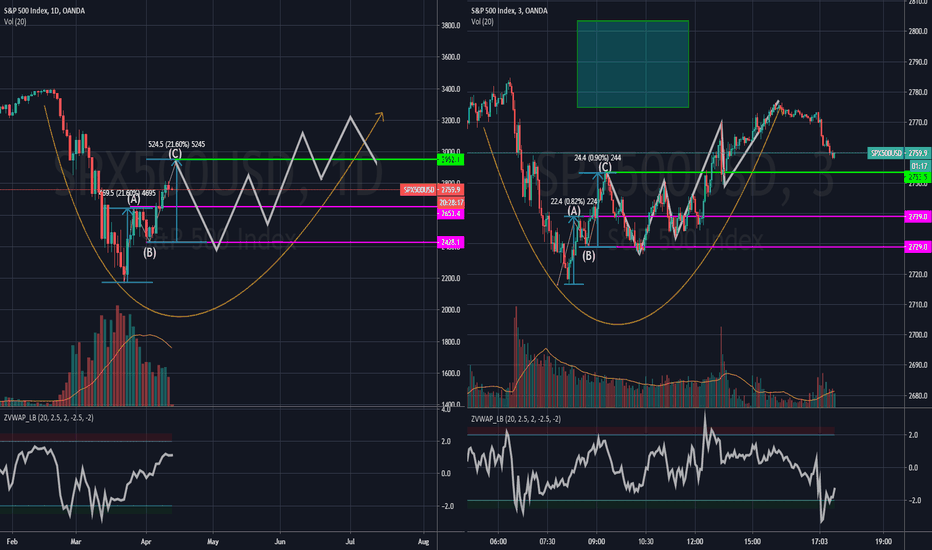Click the magenta 2428.1 price label
This screenshot has height=550, width=932.
451,242
